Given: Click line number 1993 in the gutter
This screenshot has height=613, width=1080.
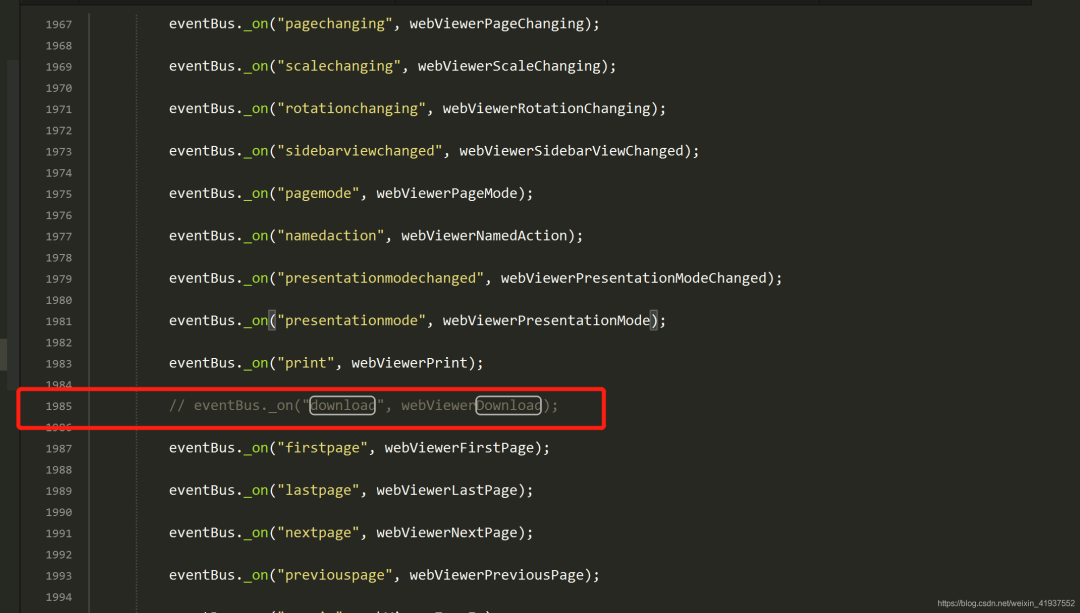Looking at the screenshot, I should (59, 576).
